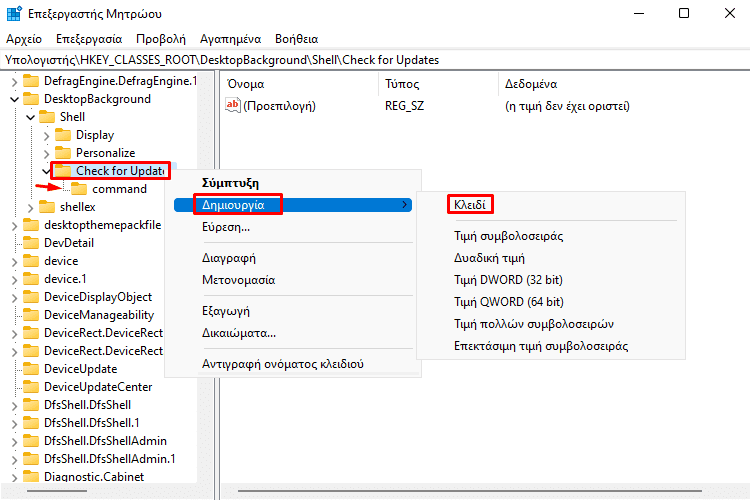Click the tree pane horizontal scrollbar
Image resolution: width=750 pixels, height=500 pixels.
[56, 491]
